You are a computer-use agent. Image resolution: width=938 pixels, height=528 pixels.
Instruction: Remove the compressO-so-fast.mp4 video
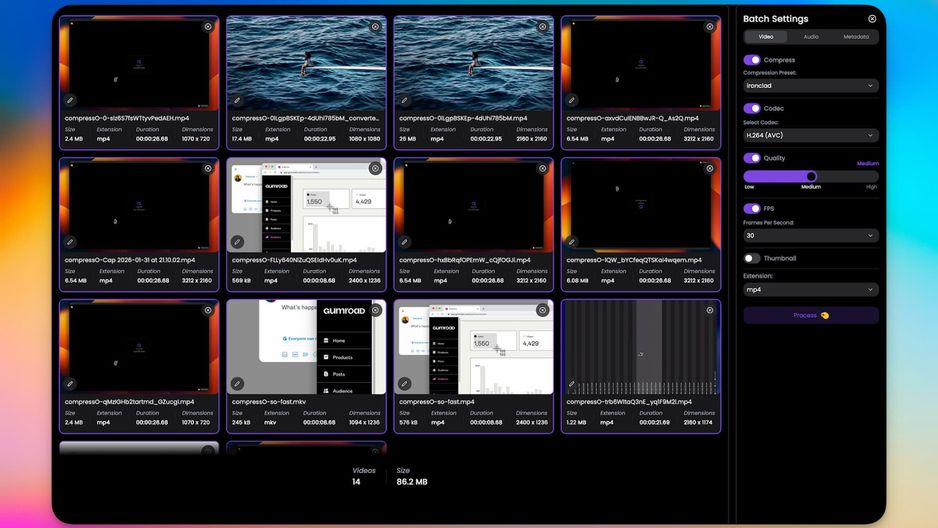click(542, 310)
